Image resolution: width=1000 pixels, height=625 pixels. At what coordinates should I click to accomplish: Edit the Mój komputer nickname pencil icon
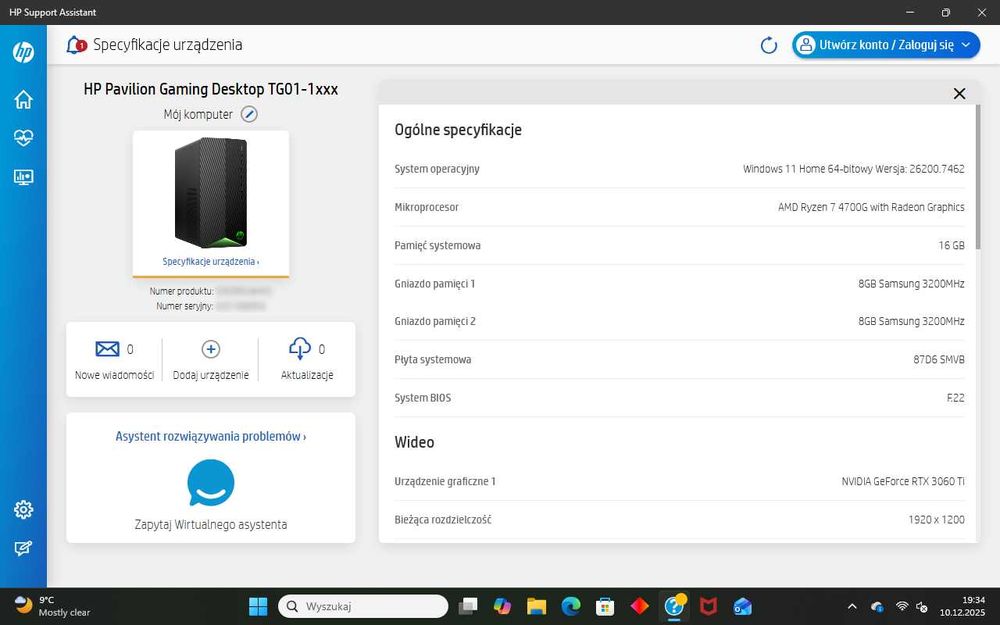click(x=249, y=114)
